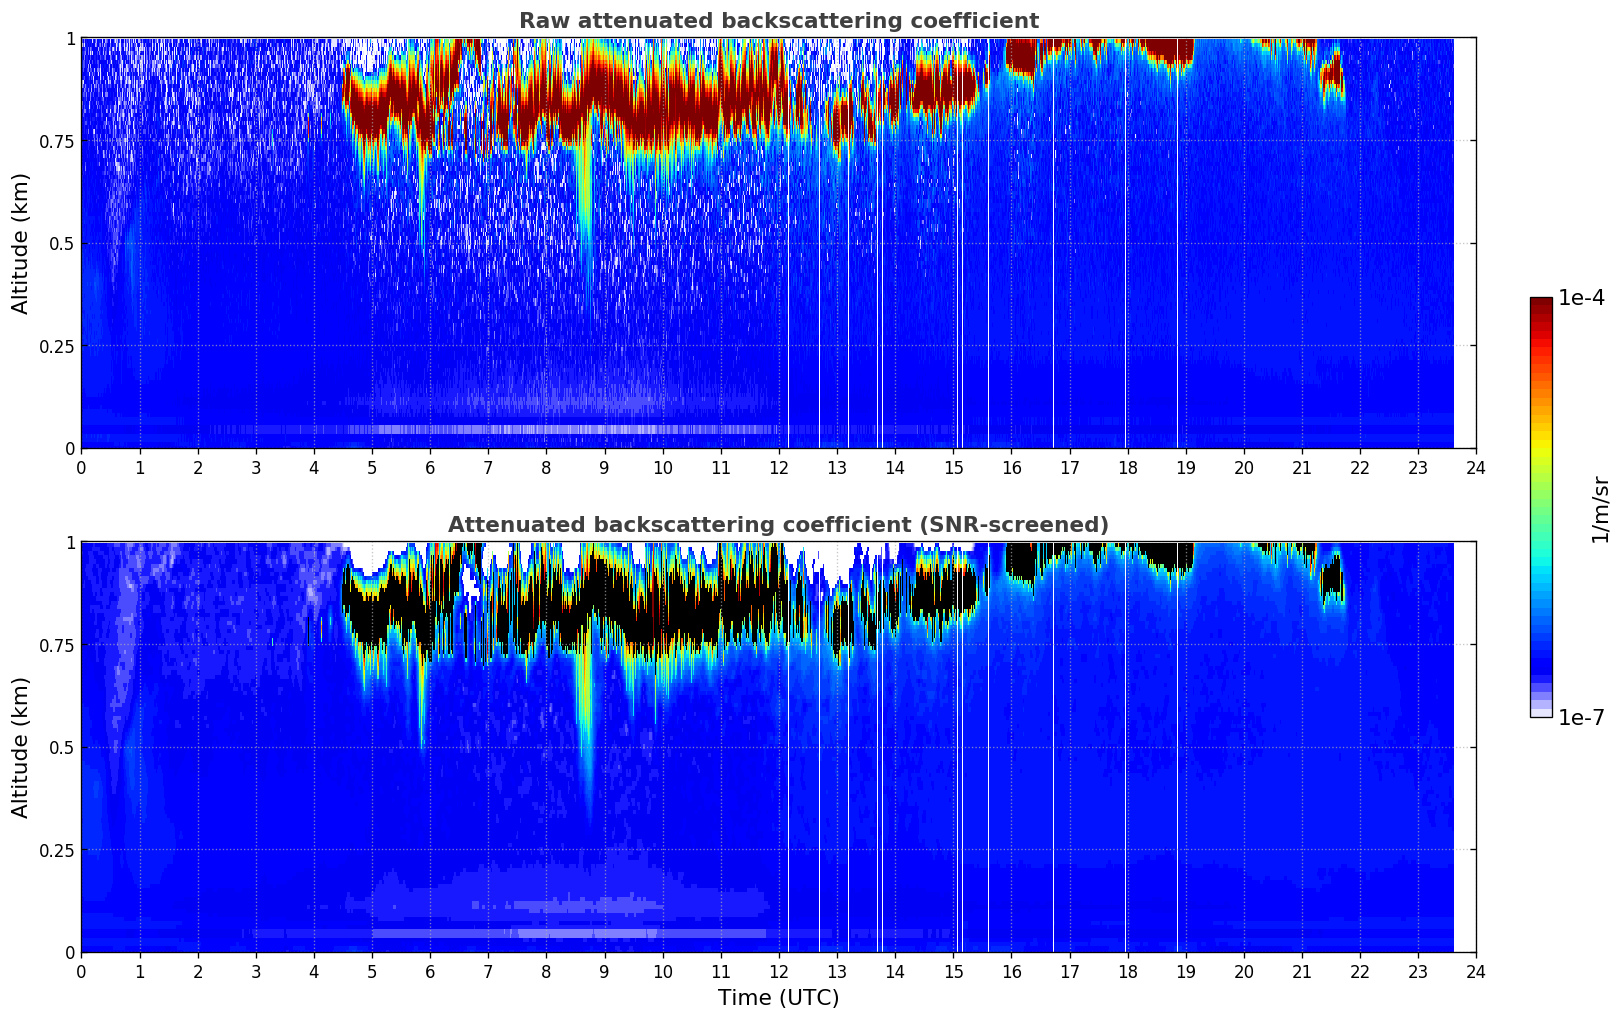Click the dark red cloud band in raw plot
This screenshot has width=1621, height=1020.
(x=660, y=105)
